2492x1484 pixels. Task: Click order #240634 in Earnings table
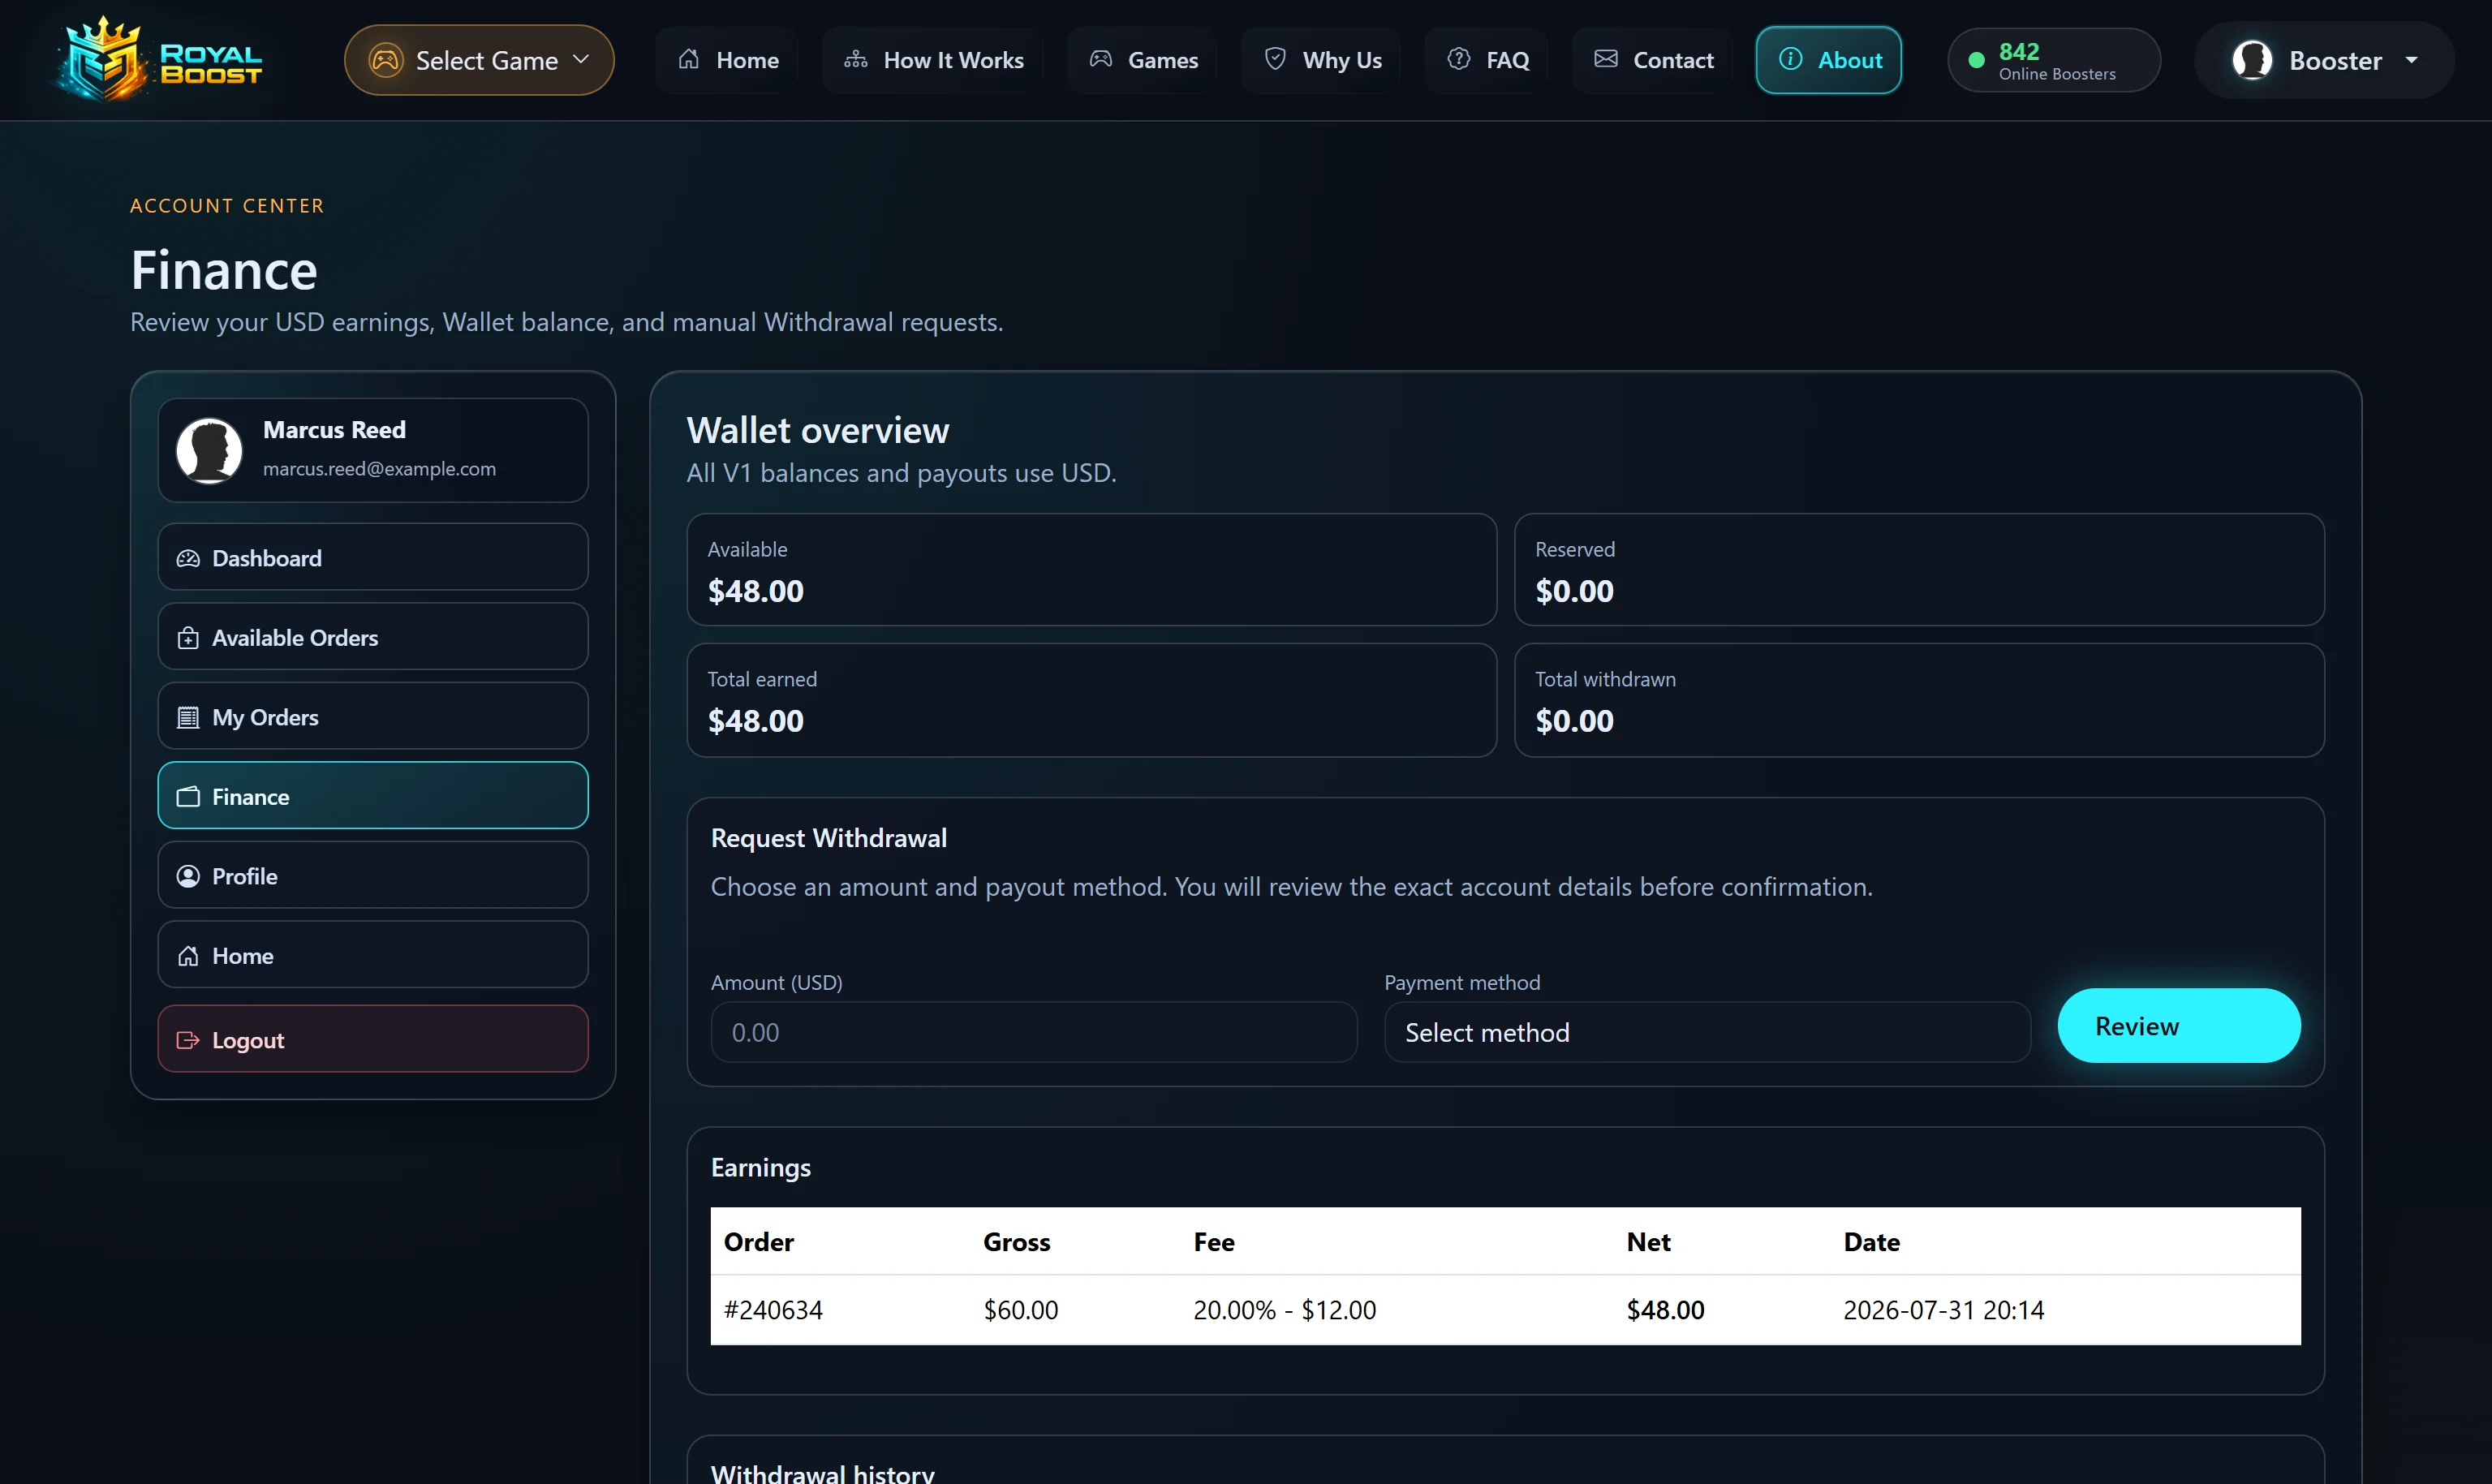[x=773, y=1310]
